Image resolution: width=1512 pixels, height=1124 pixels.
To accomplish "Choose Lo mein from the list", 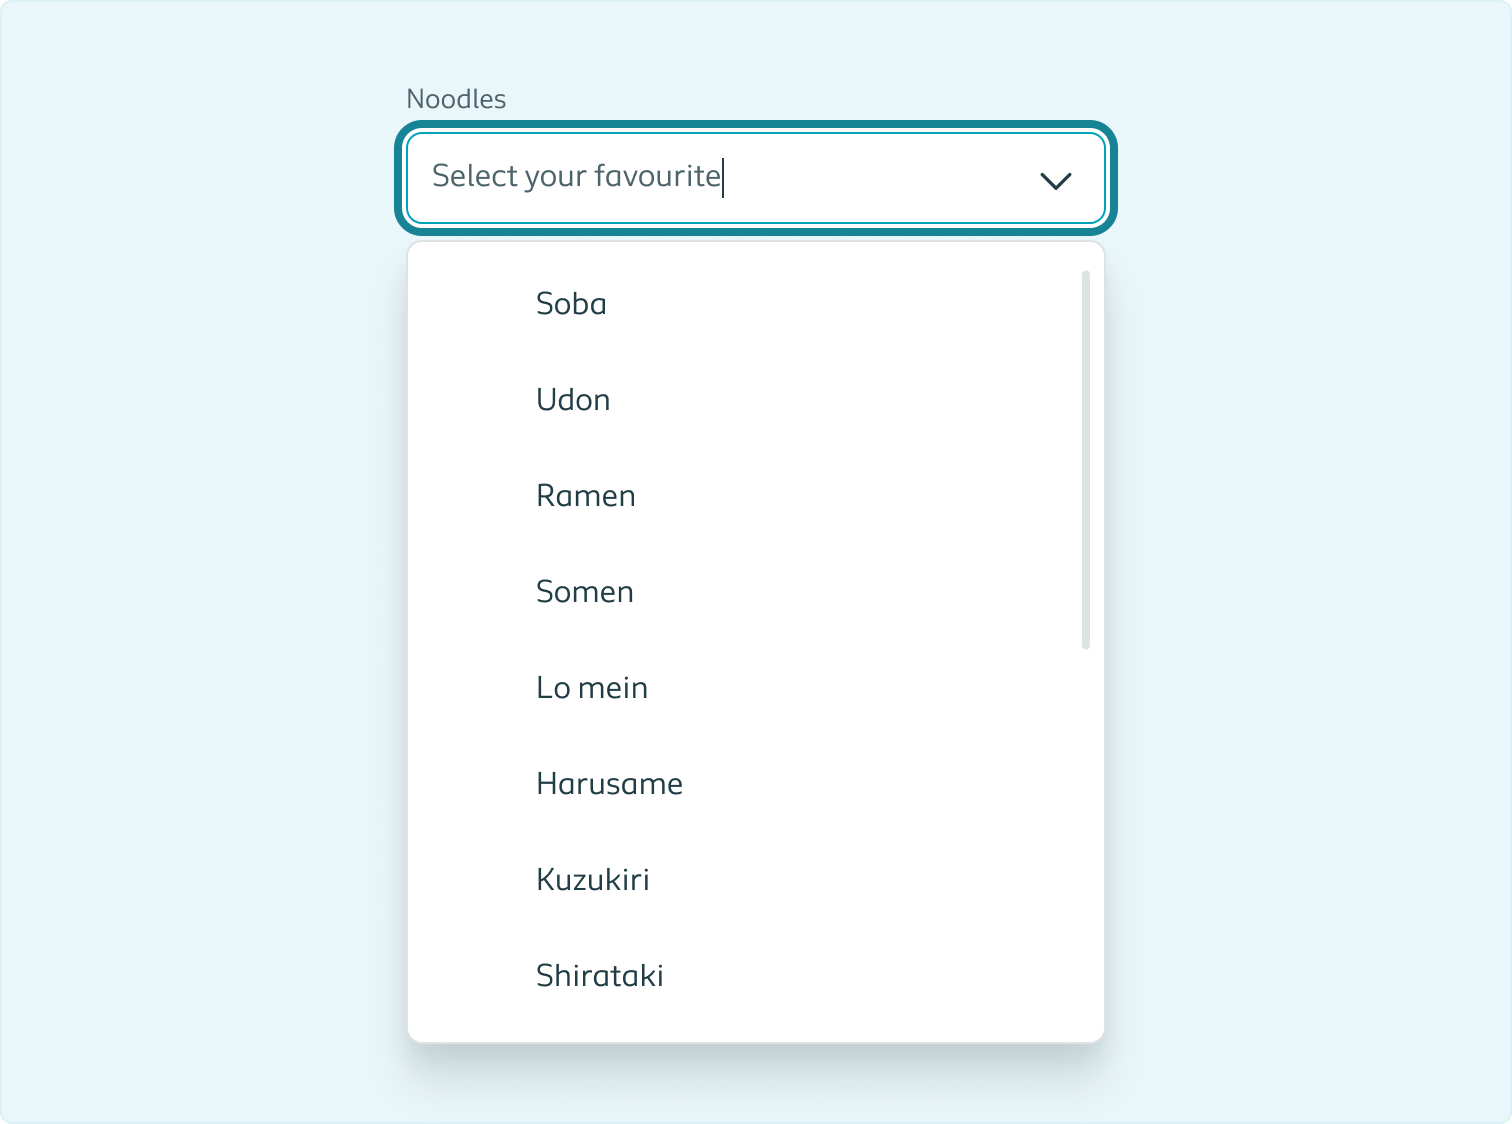I will [592, 688].
